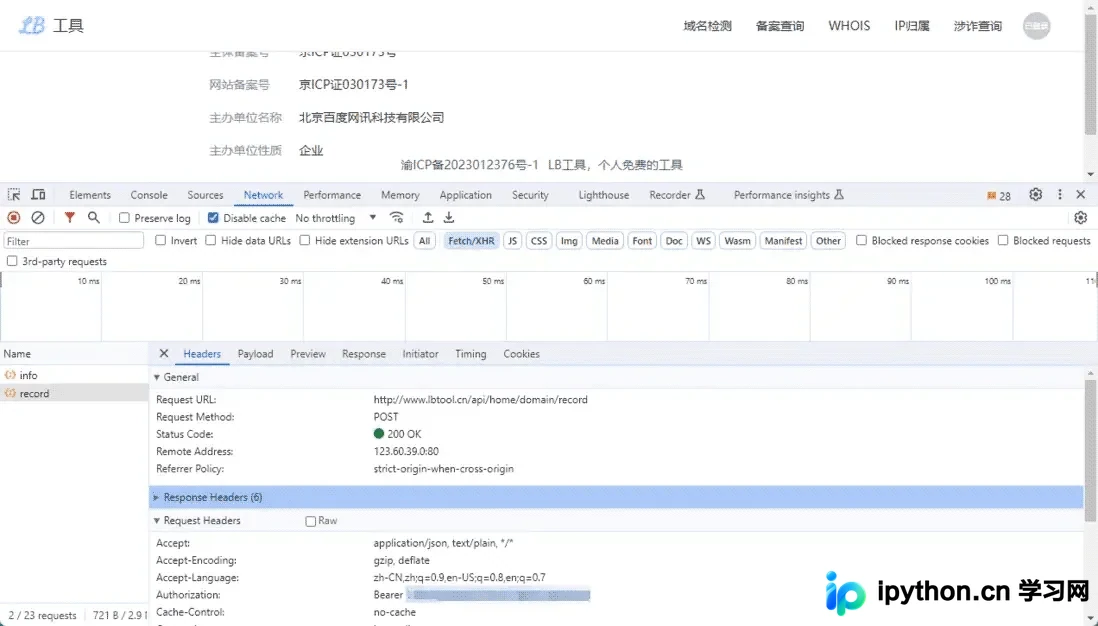Select the record request row
This screenshot has width=1098, height=626.
[x=74, y=394]
